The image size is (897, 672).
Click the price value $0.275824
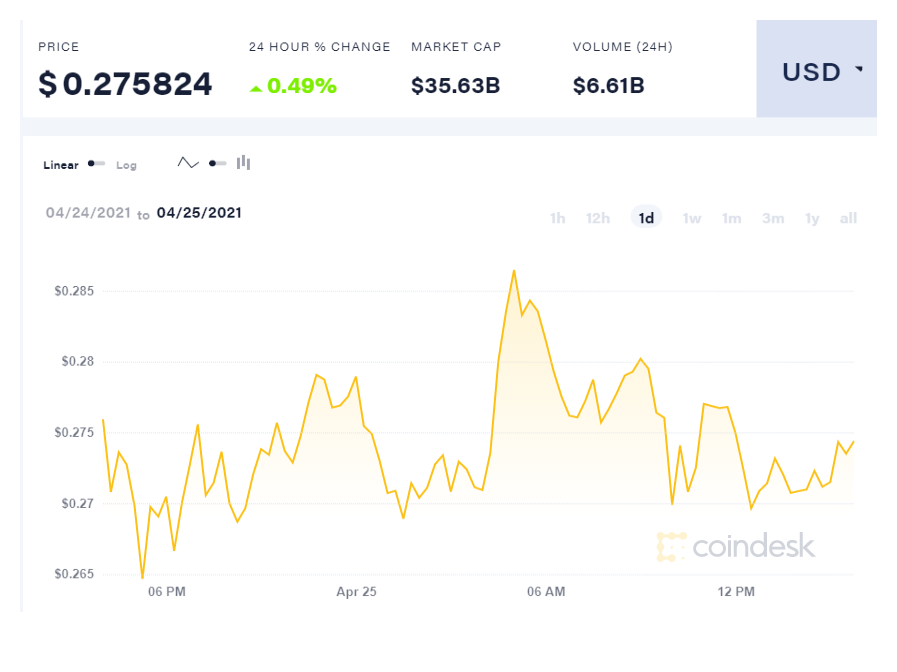[x=125, y=84]
